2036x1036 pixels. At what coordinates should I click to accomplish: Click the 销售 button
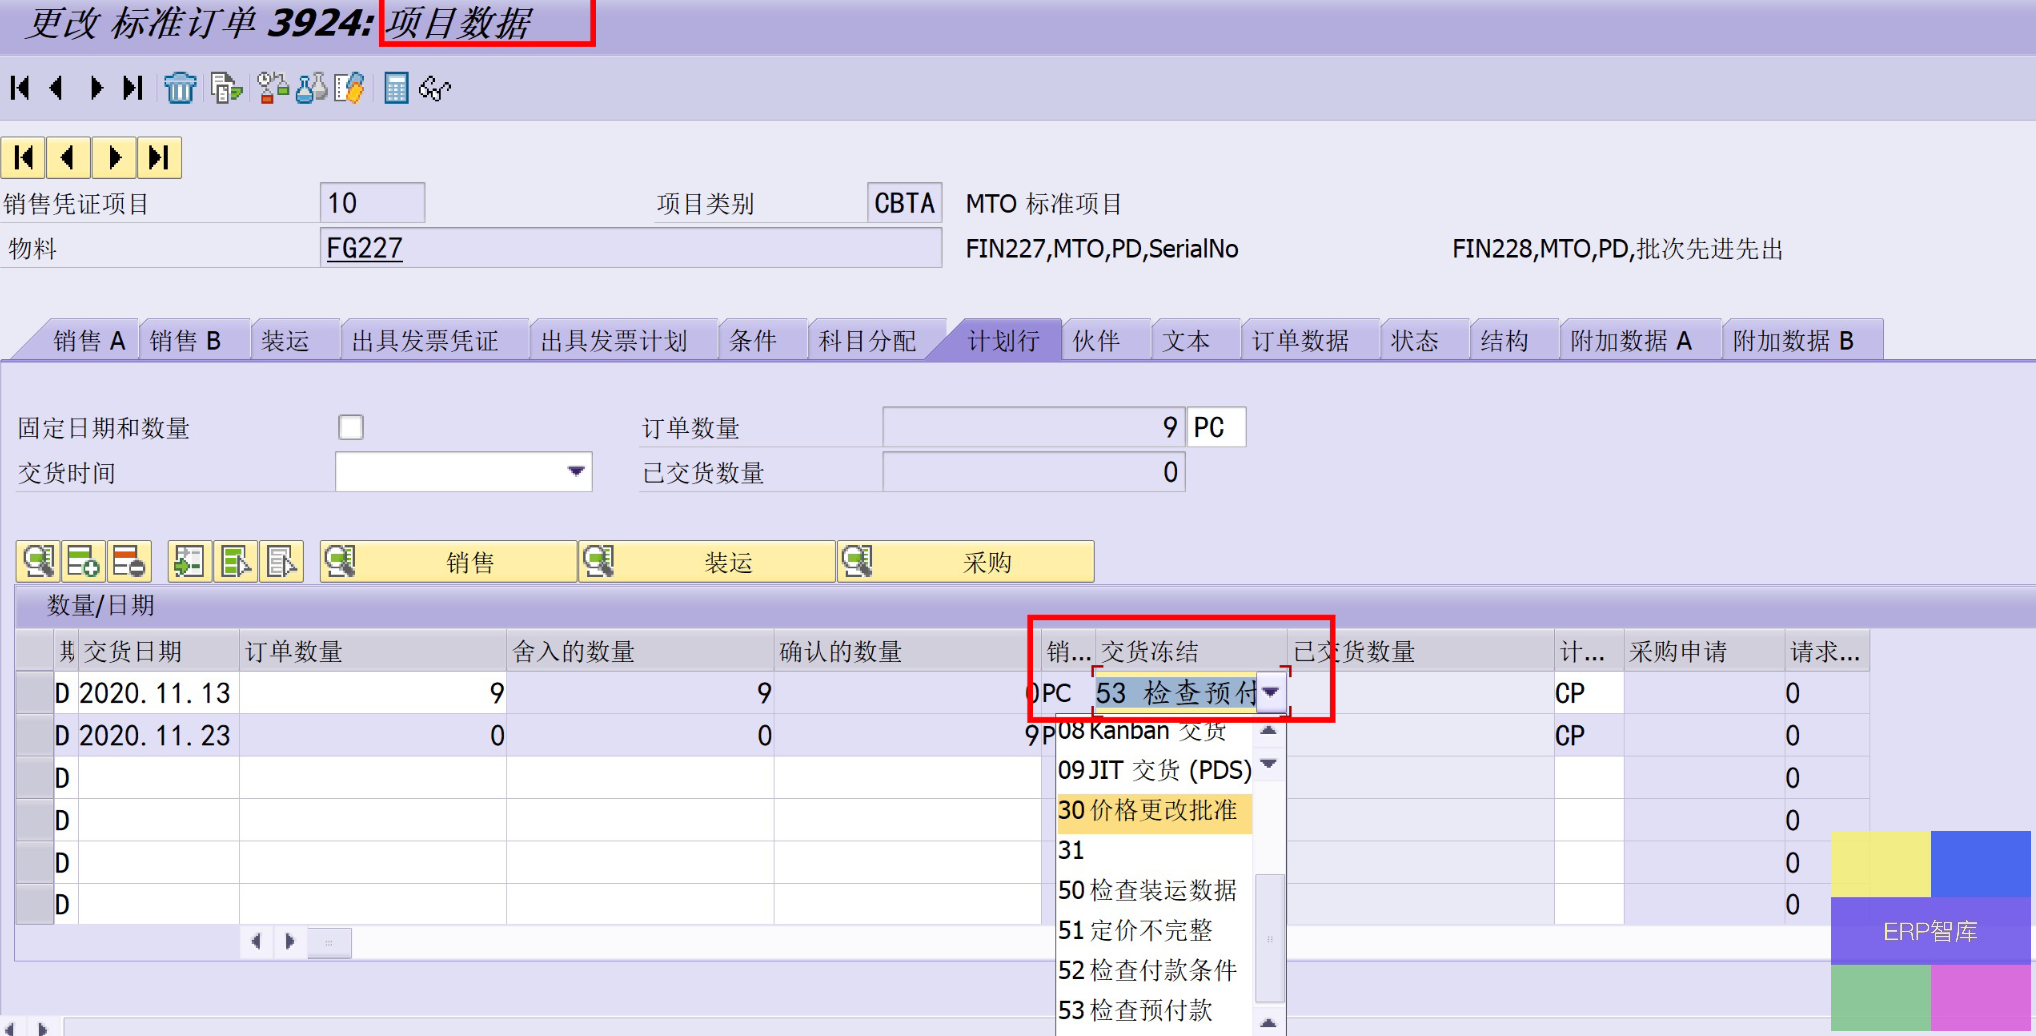449,562
